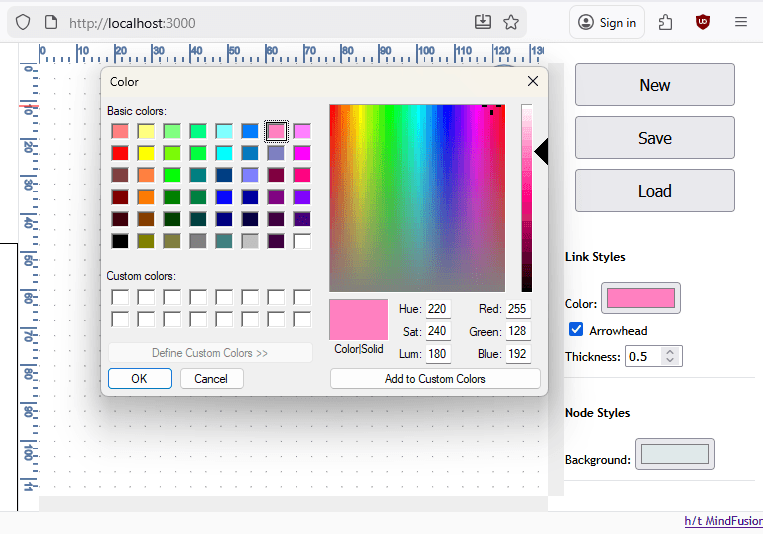Select the pure blue basic color swatch
Viewport: 763px width, 534px height.
coord(224,197)
